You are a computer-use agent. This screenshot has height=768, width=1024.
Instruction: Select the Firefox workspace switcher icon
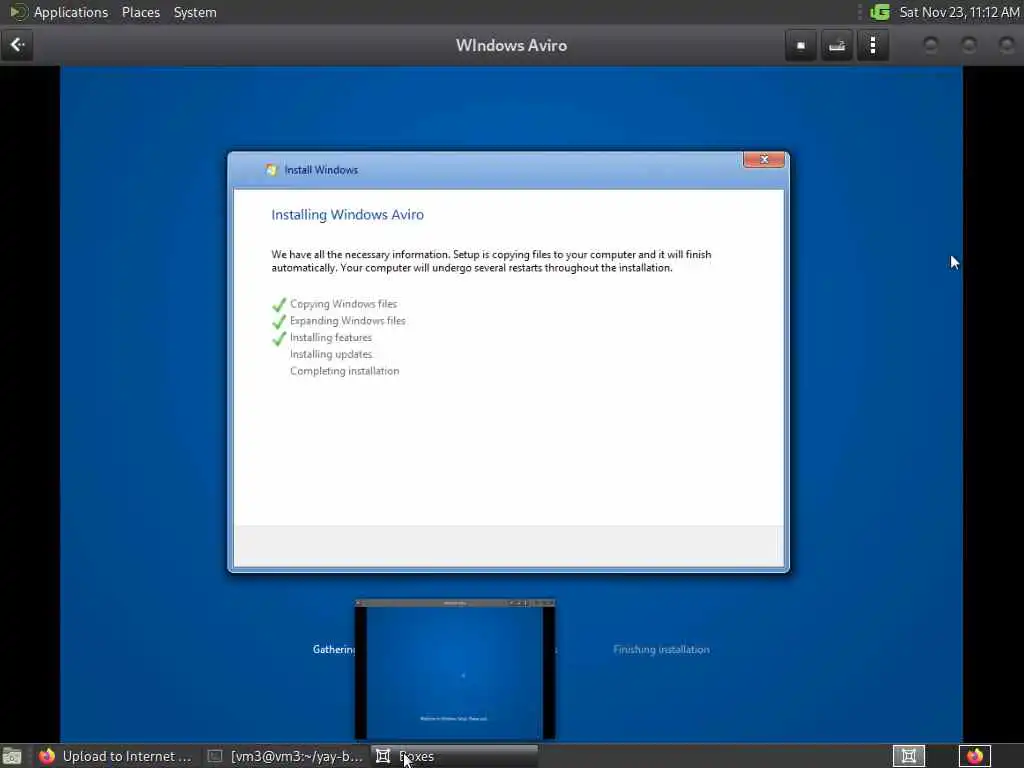(x=974, y=756)
